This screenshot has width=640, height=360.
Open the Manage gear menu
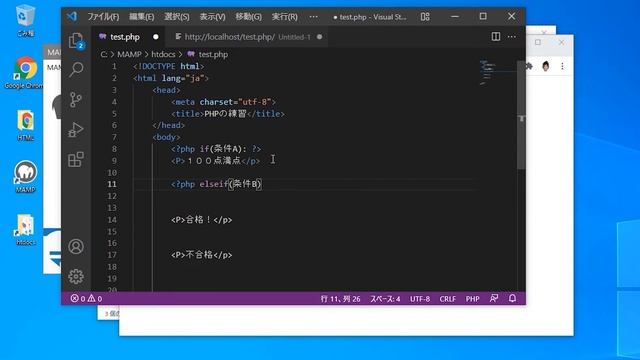click(x=76, y=276)
